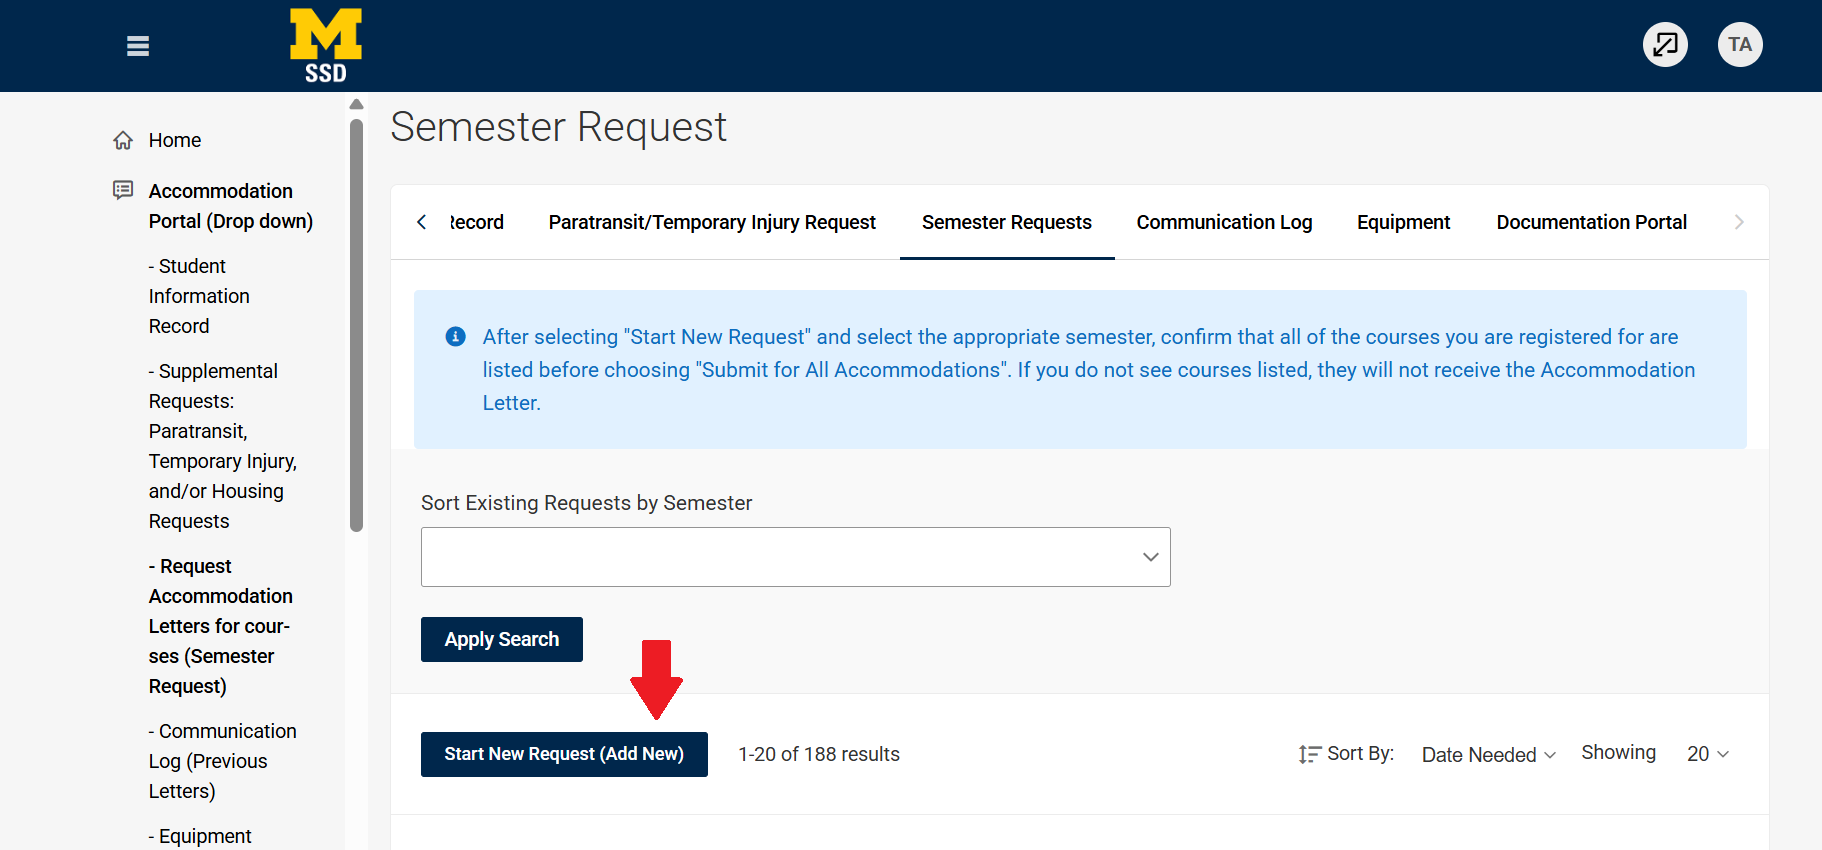
Task: Click the info icon in blue notice
Action: (x=455, y=336)
